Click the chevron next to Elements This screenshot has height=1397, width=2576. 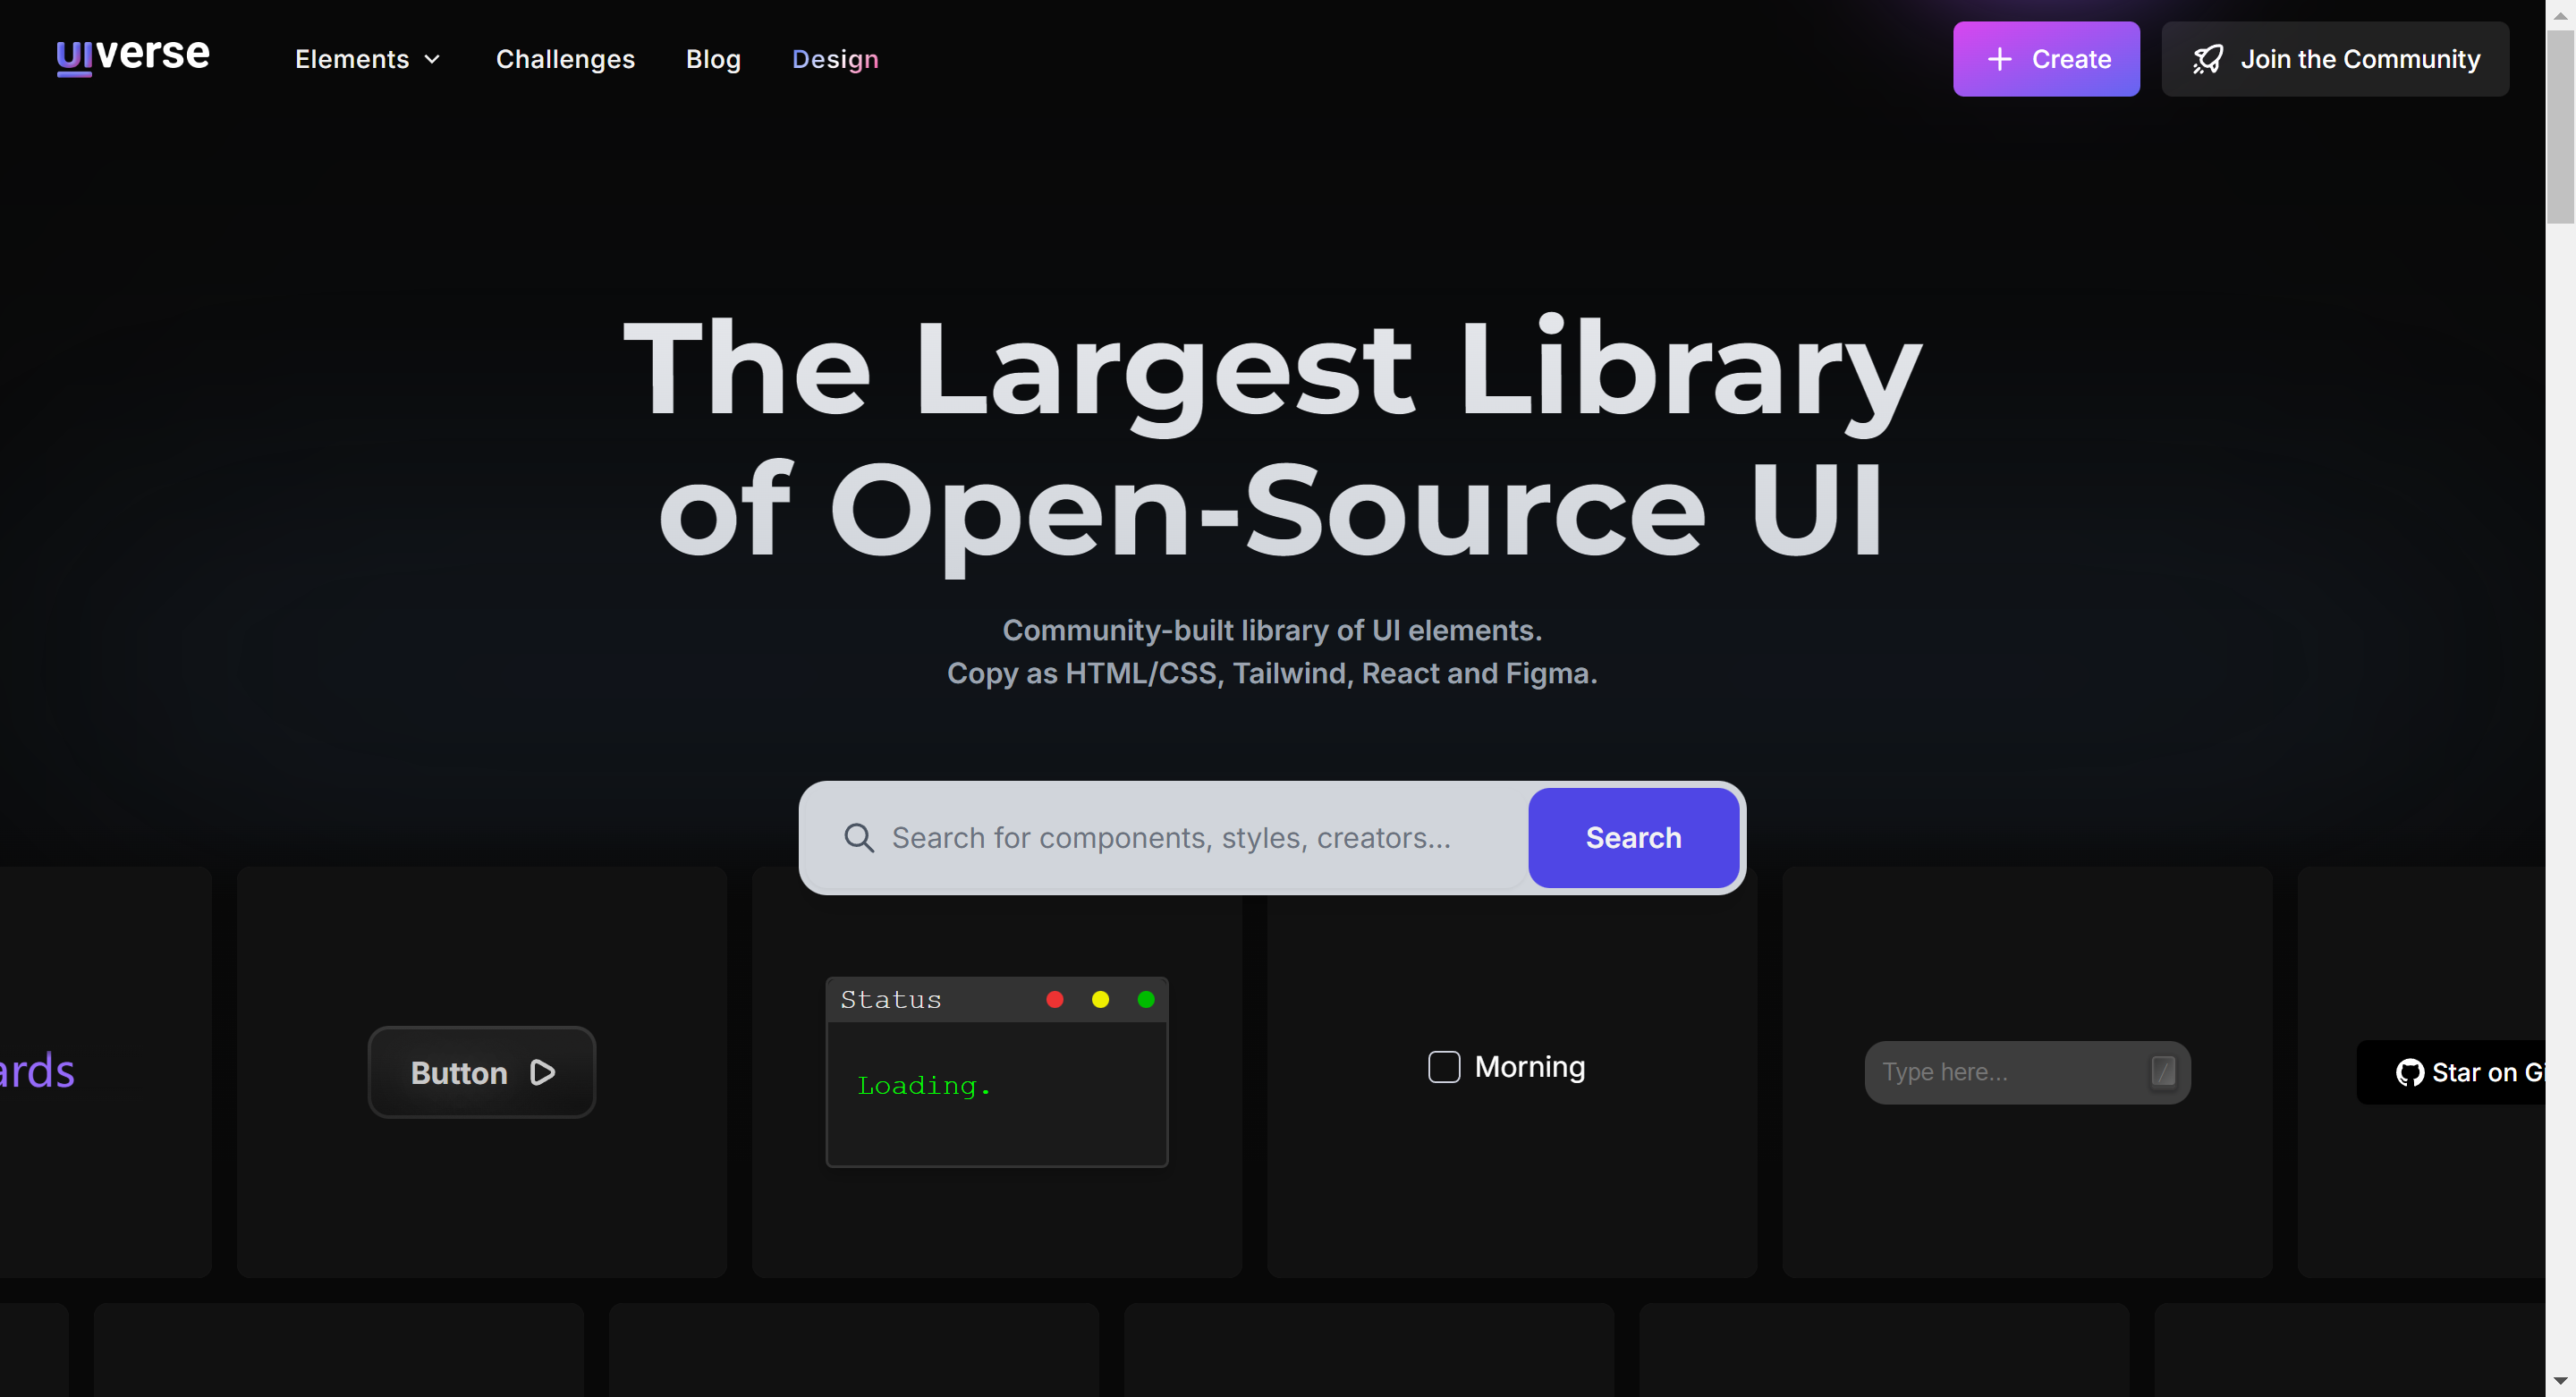(432, 60)
